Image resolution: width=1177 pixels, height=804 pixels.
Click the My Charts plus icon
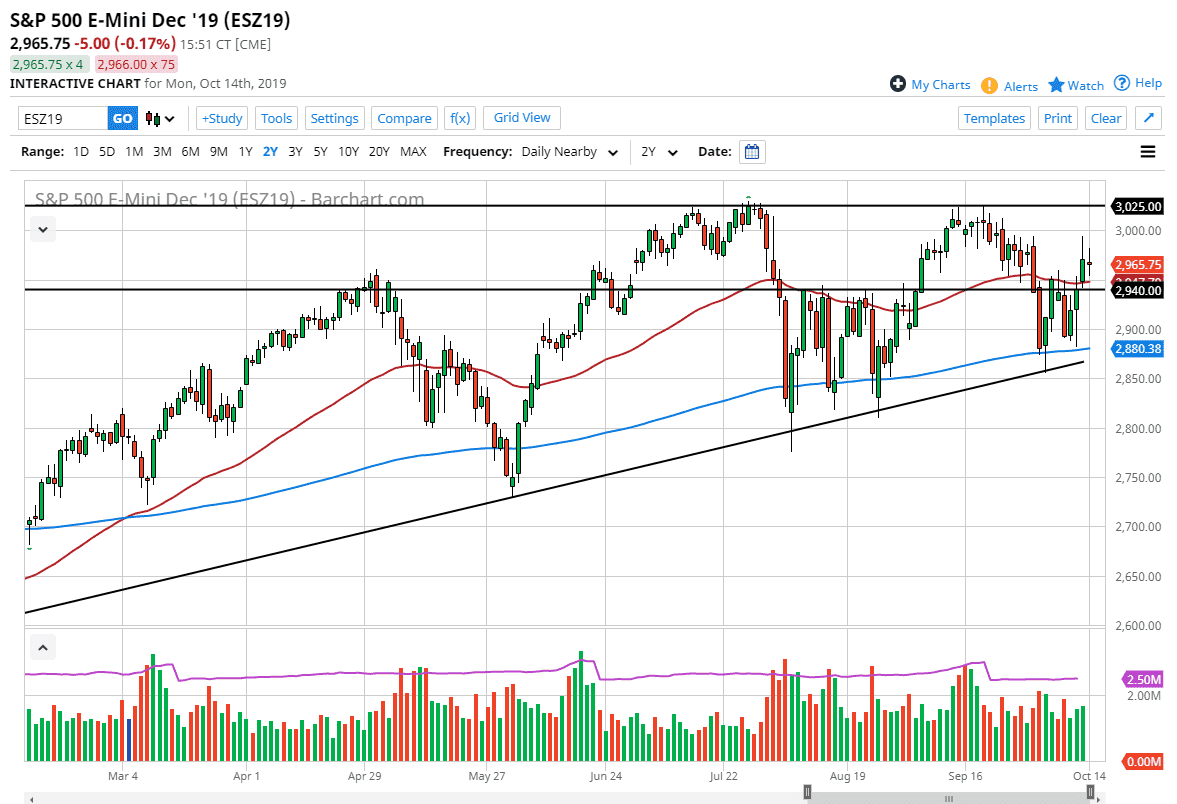898,84
